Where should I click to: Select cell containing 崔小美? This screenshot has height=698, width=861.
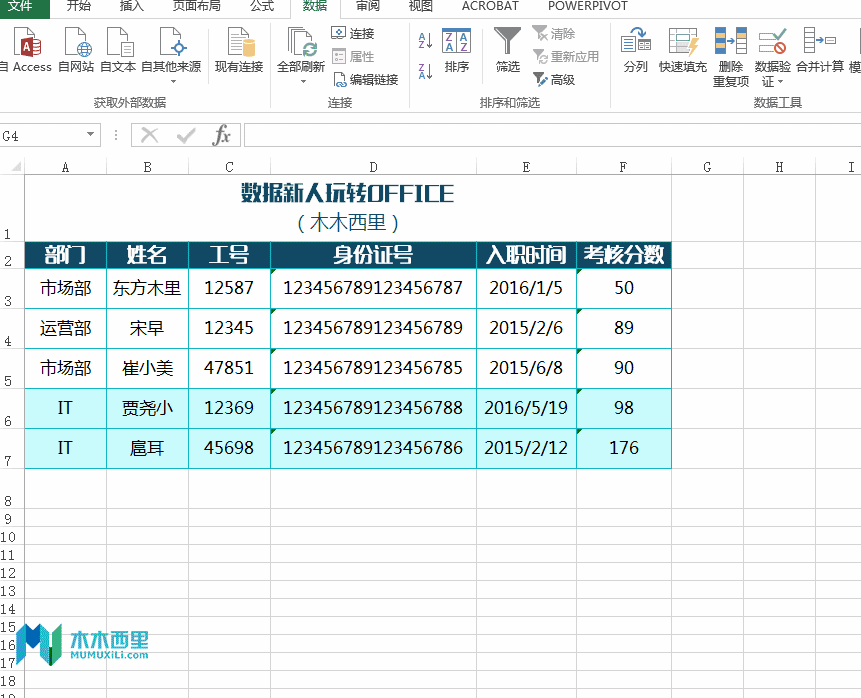coord(147,368)
